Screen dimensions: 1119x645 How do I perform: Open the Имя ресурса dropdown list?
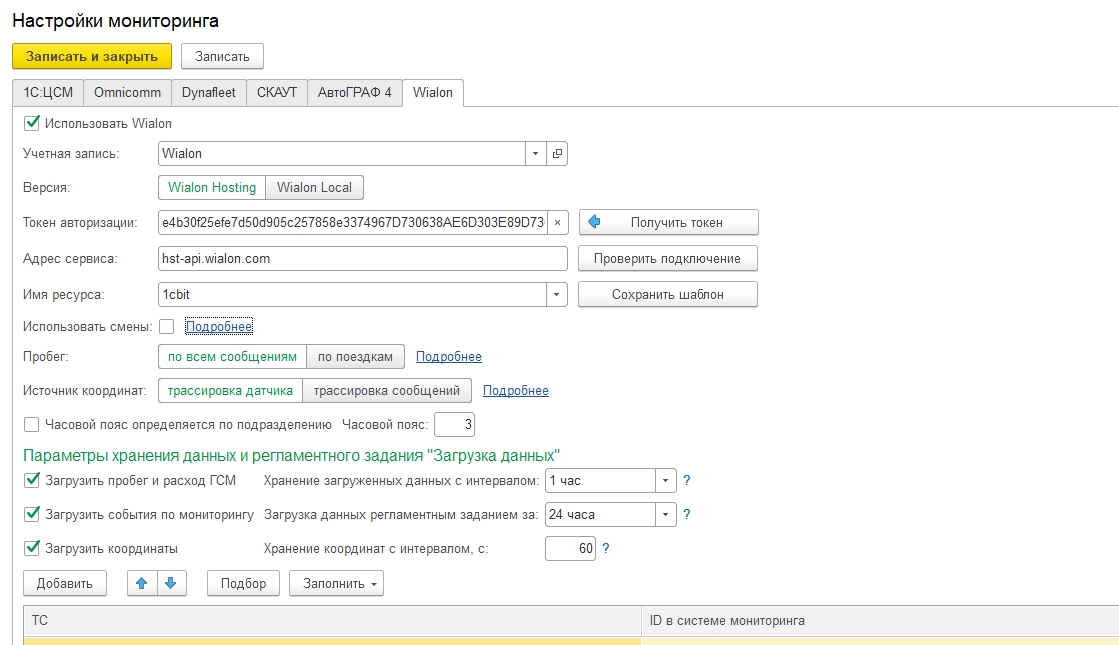click(556, 295)
